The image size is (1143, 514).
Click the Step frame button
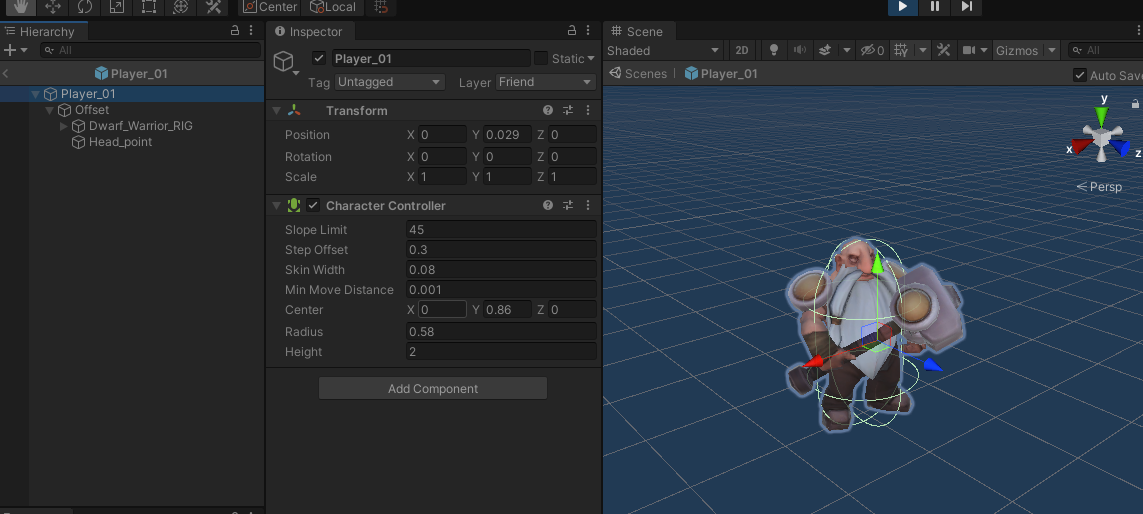pos(967,7)
